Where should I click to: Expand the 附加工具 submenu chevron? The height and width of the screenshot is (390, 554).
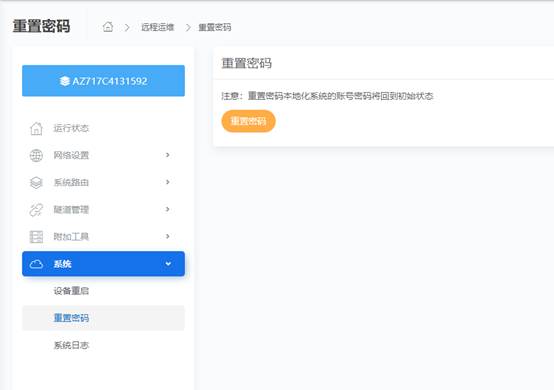tap(168, 236)
